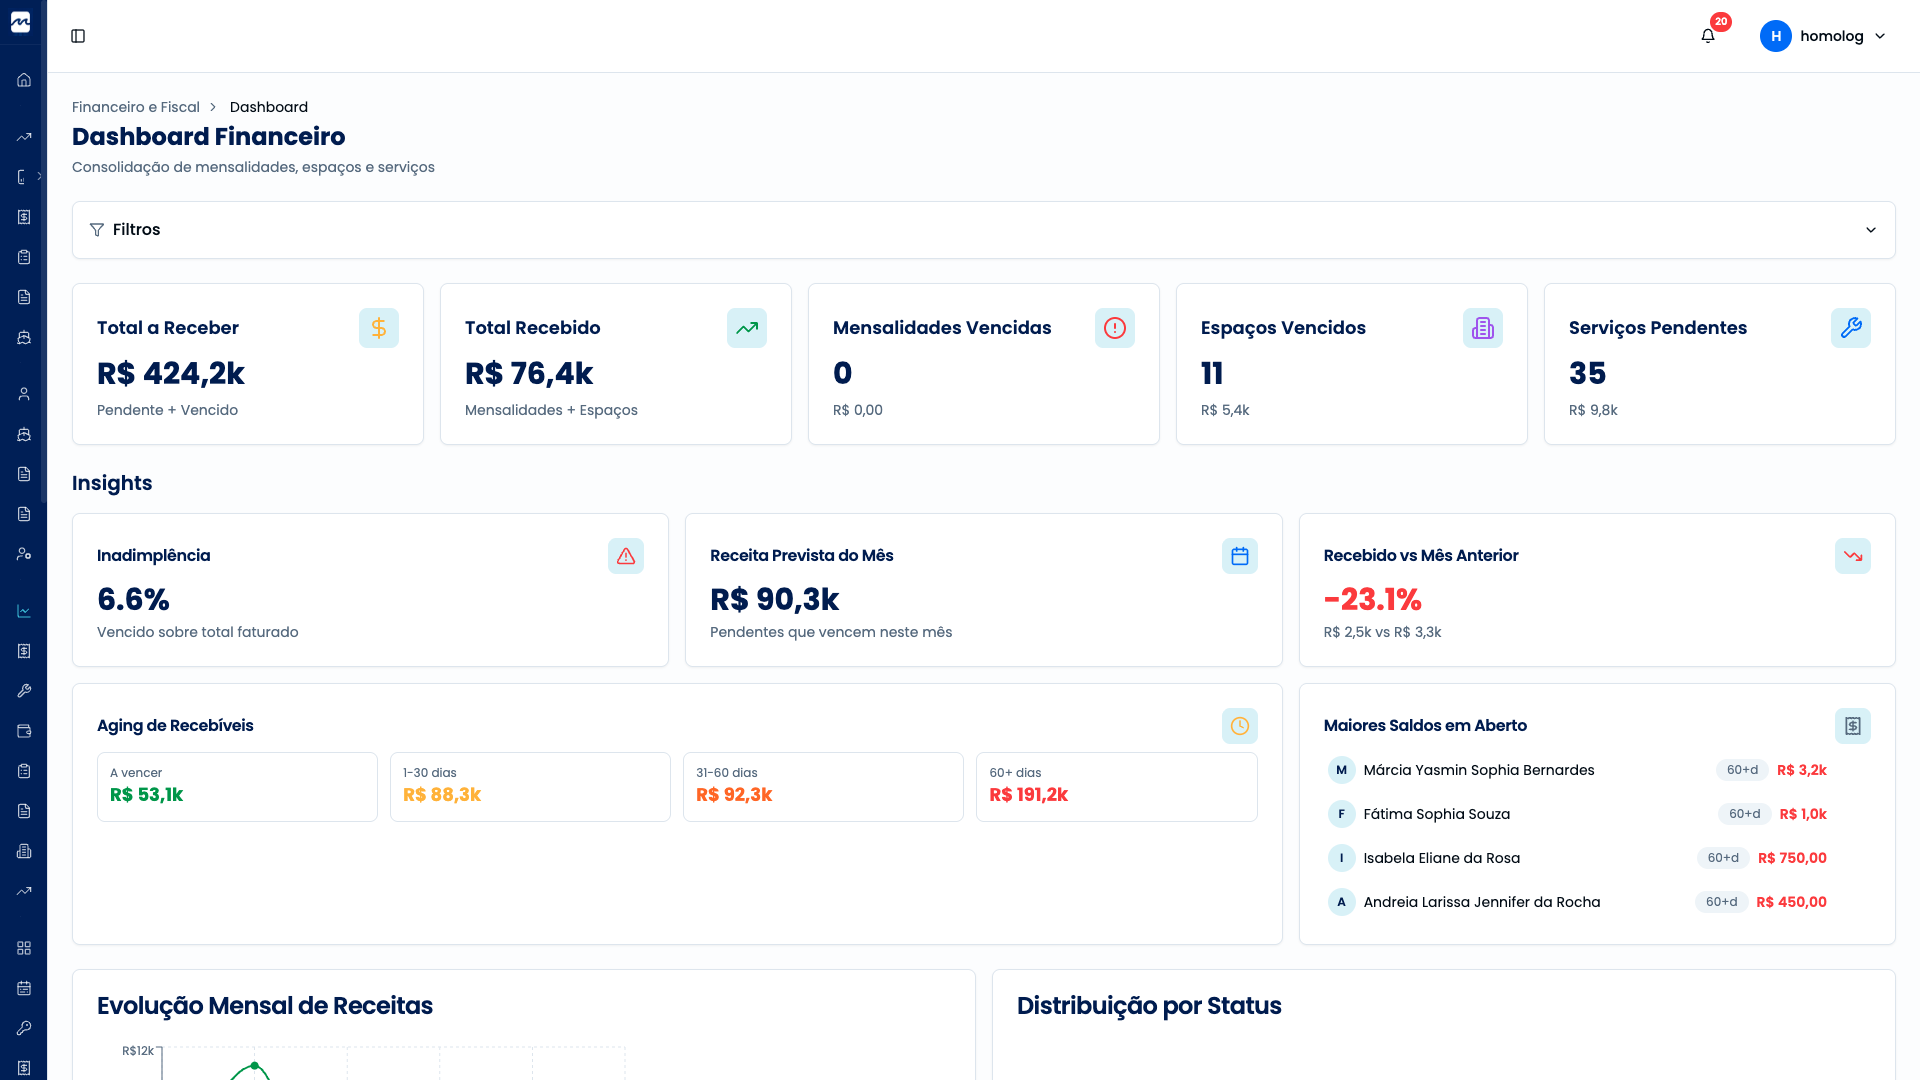Click the Dashboard breadcrumb

[269, 107]
